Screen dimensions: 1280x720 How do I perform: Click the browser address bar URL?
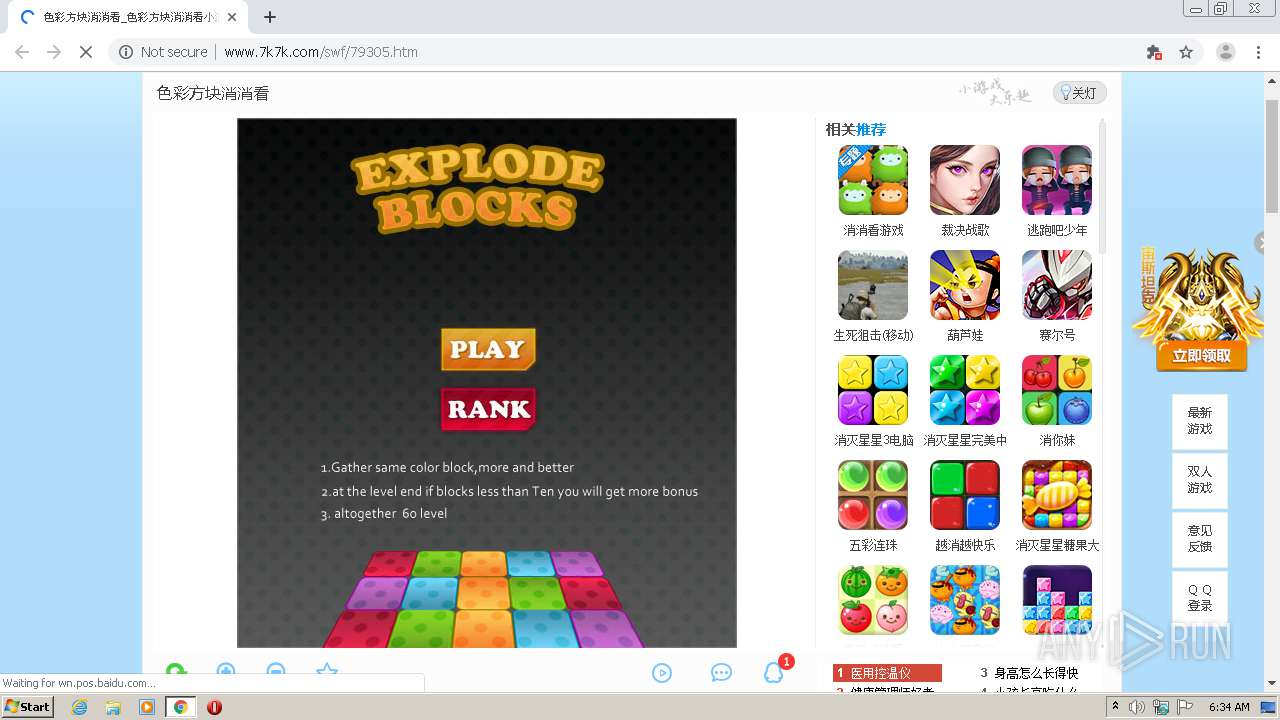(x=321, y=52)
